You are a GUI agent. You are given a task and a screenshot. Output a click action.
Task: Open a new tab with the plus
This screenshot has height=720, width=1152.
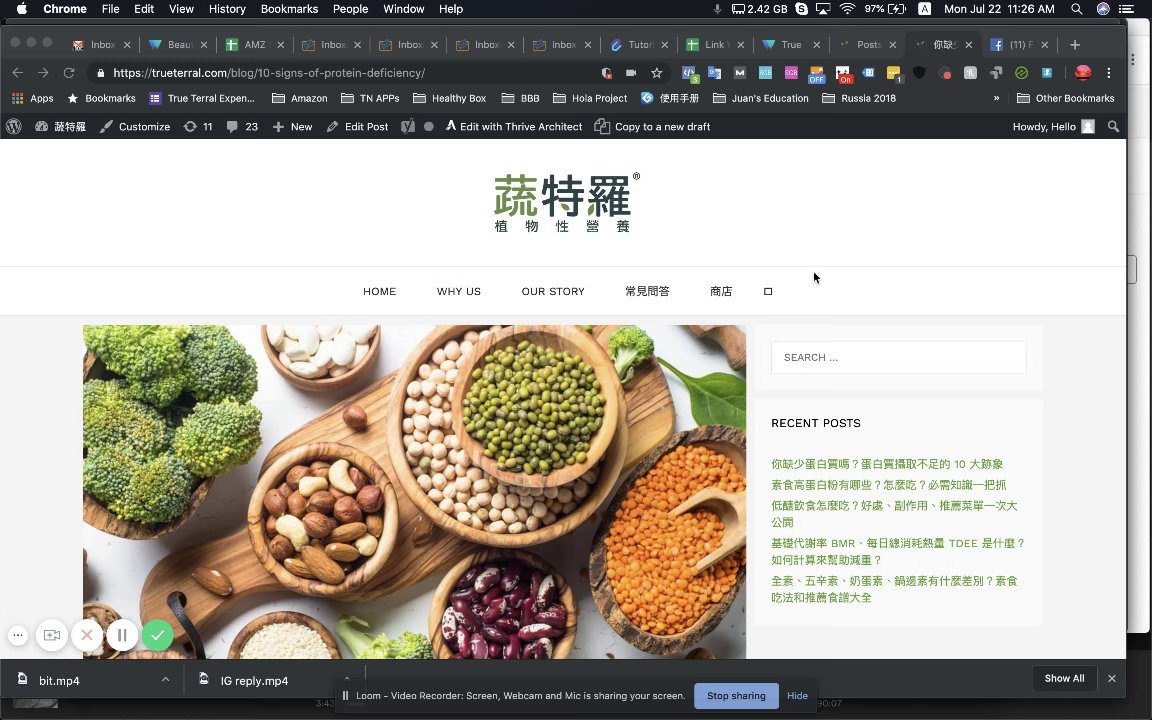point(1075,45)
